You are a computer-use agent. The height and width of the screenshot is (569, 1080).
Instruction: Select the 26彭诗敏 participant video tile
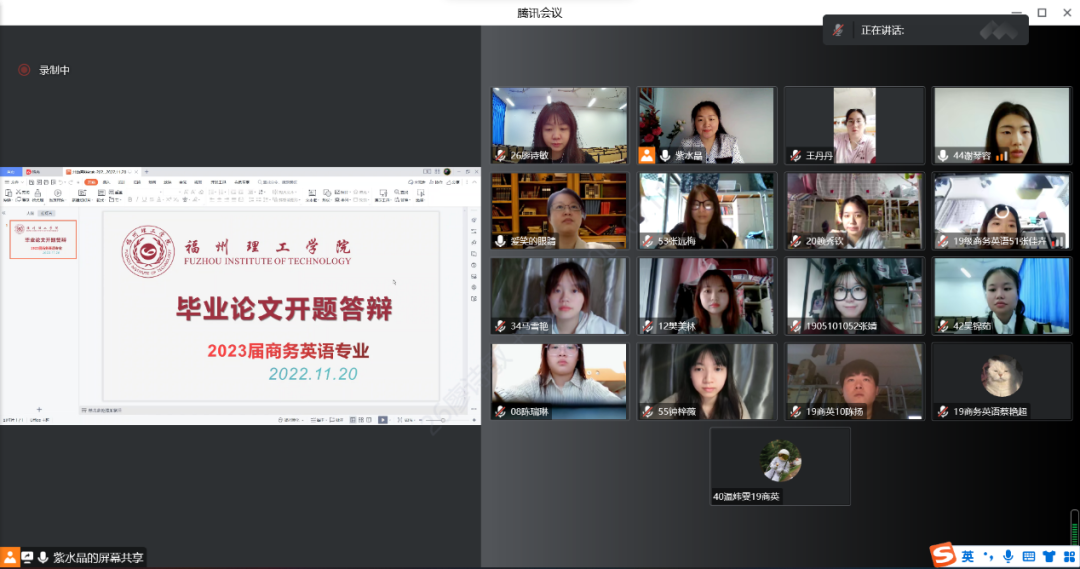point(559,125)
